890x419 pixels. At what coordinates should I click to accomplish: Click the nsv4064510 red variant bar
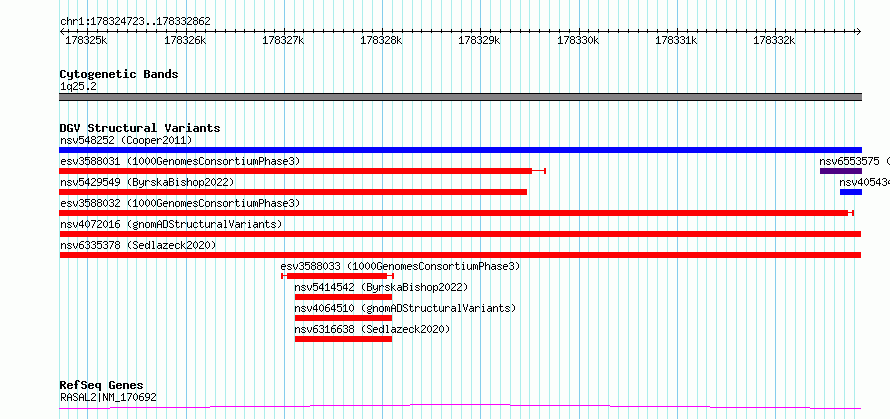pos(343,318)
